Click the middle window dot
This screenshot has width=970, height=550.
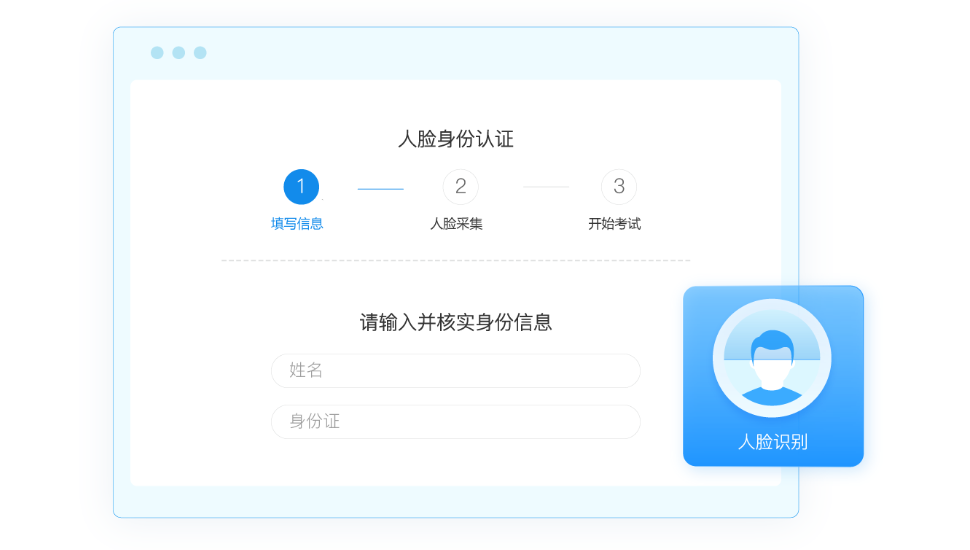(179, 53)
